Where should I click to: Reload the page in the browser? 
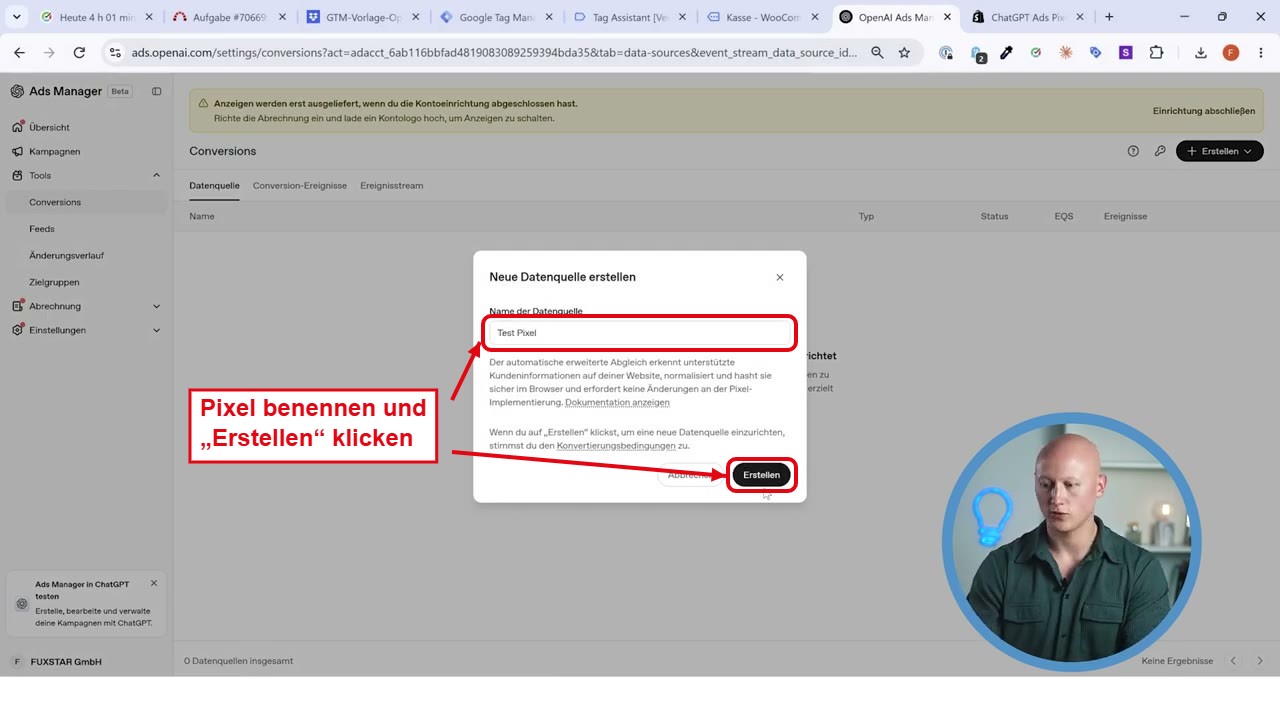tap(79, 53)
